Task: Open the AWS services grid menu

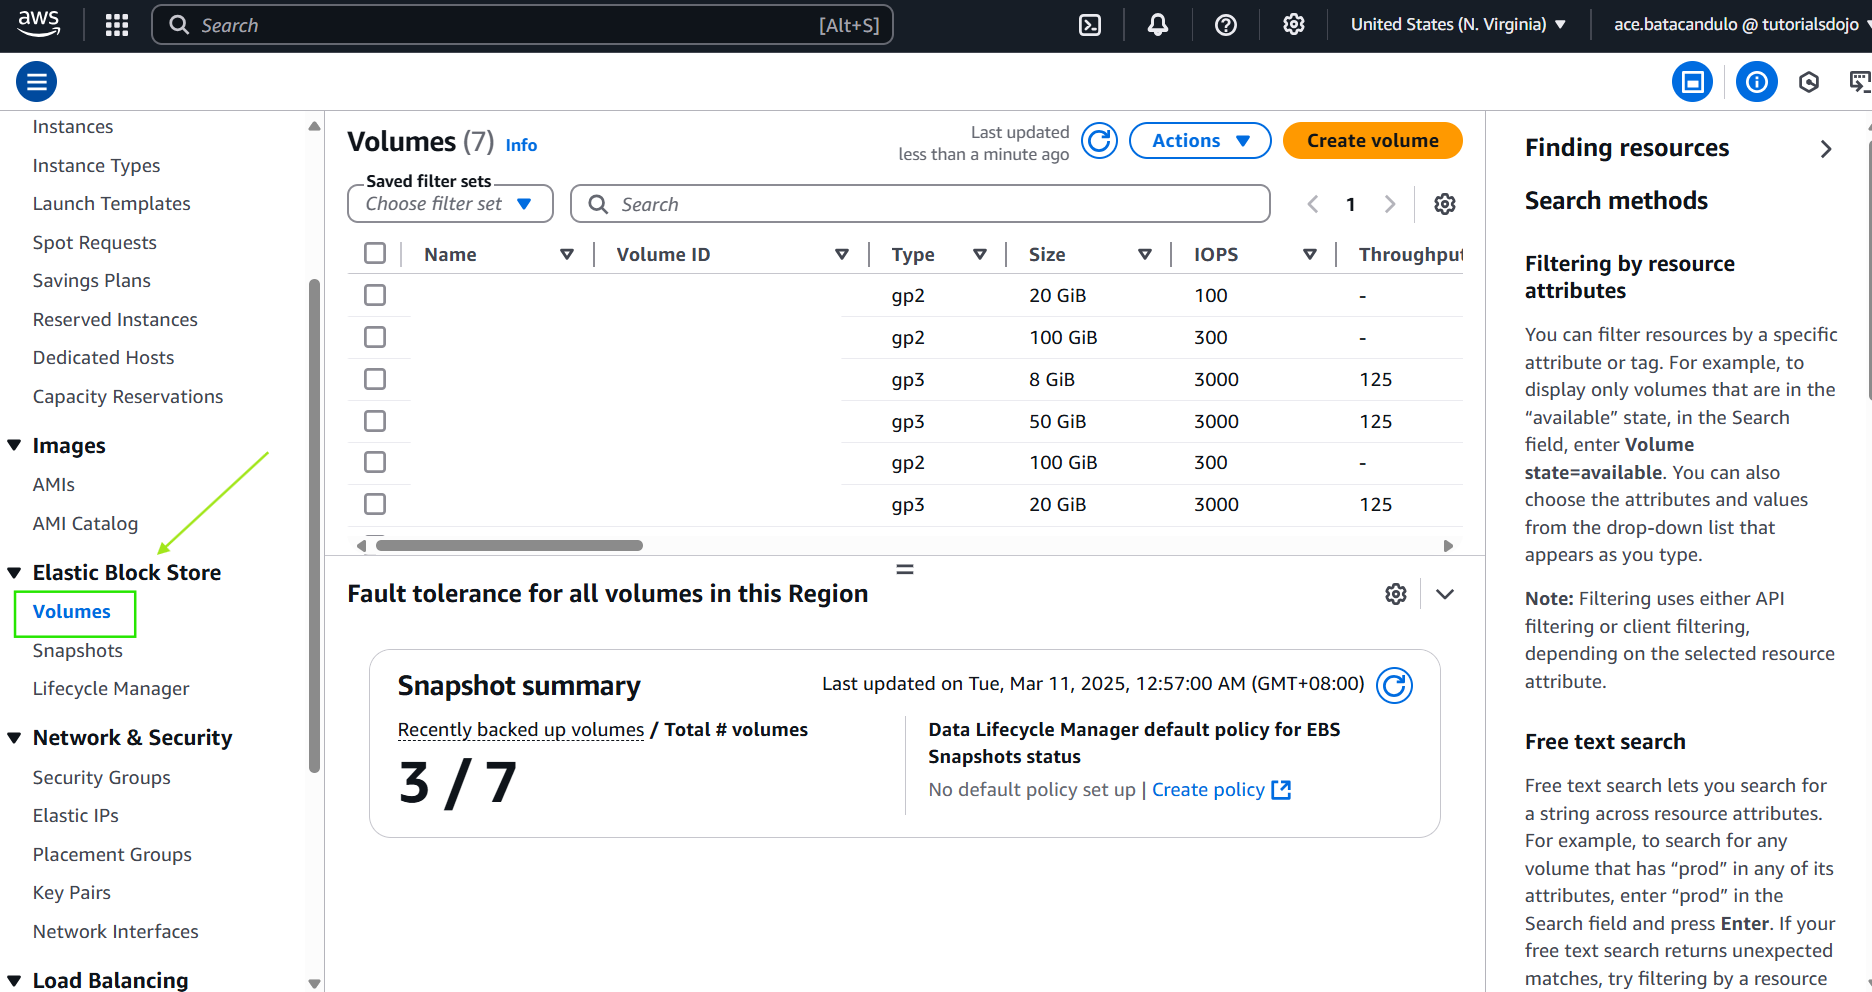Action: (117, 25)
